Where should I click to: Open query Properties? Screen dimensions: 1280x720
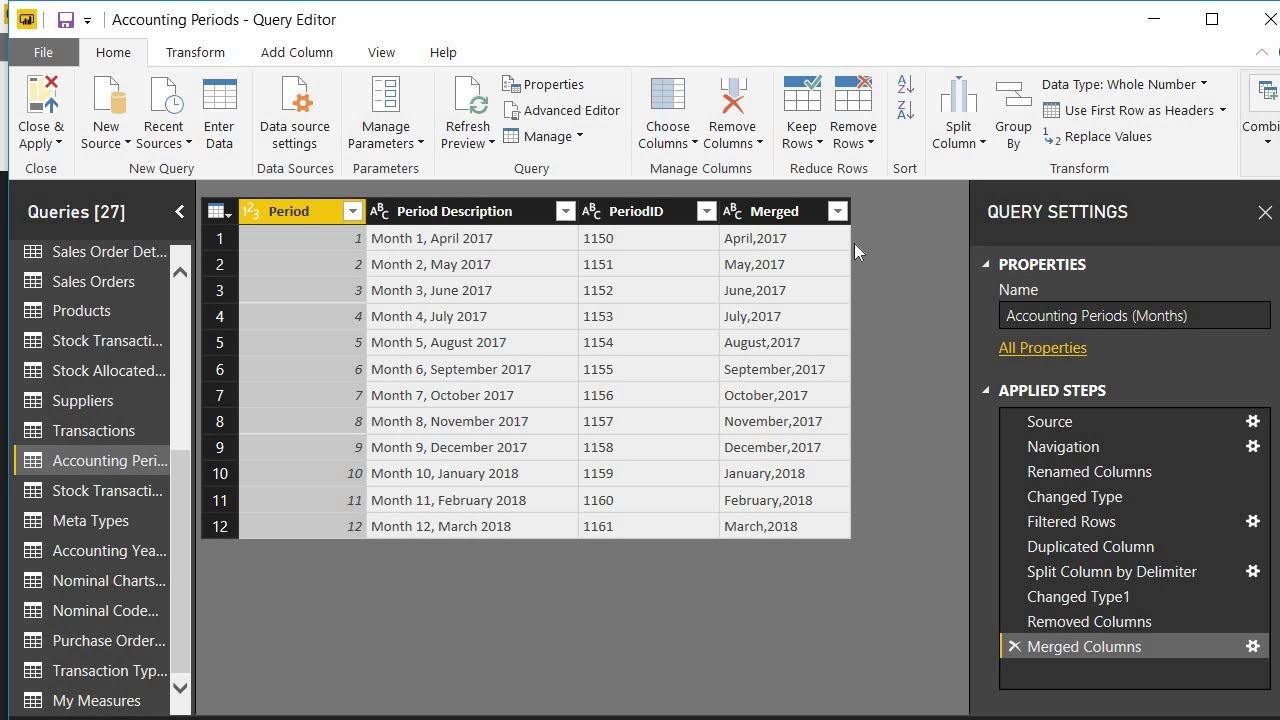543,84
